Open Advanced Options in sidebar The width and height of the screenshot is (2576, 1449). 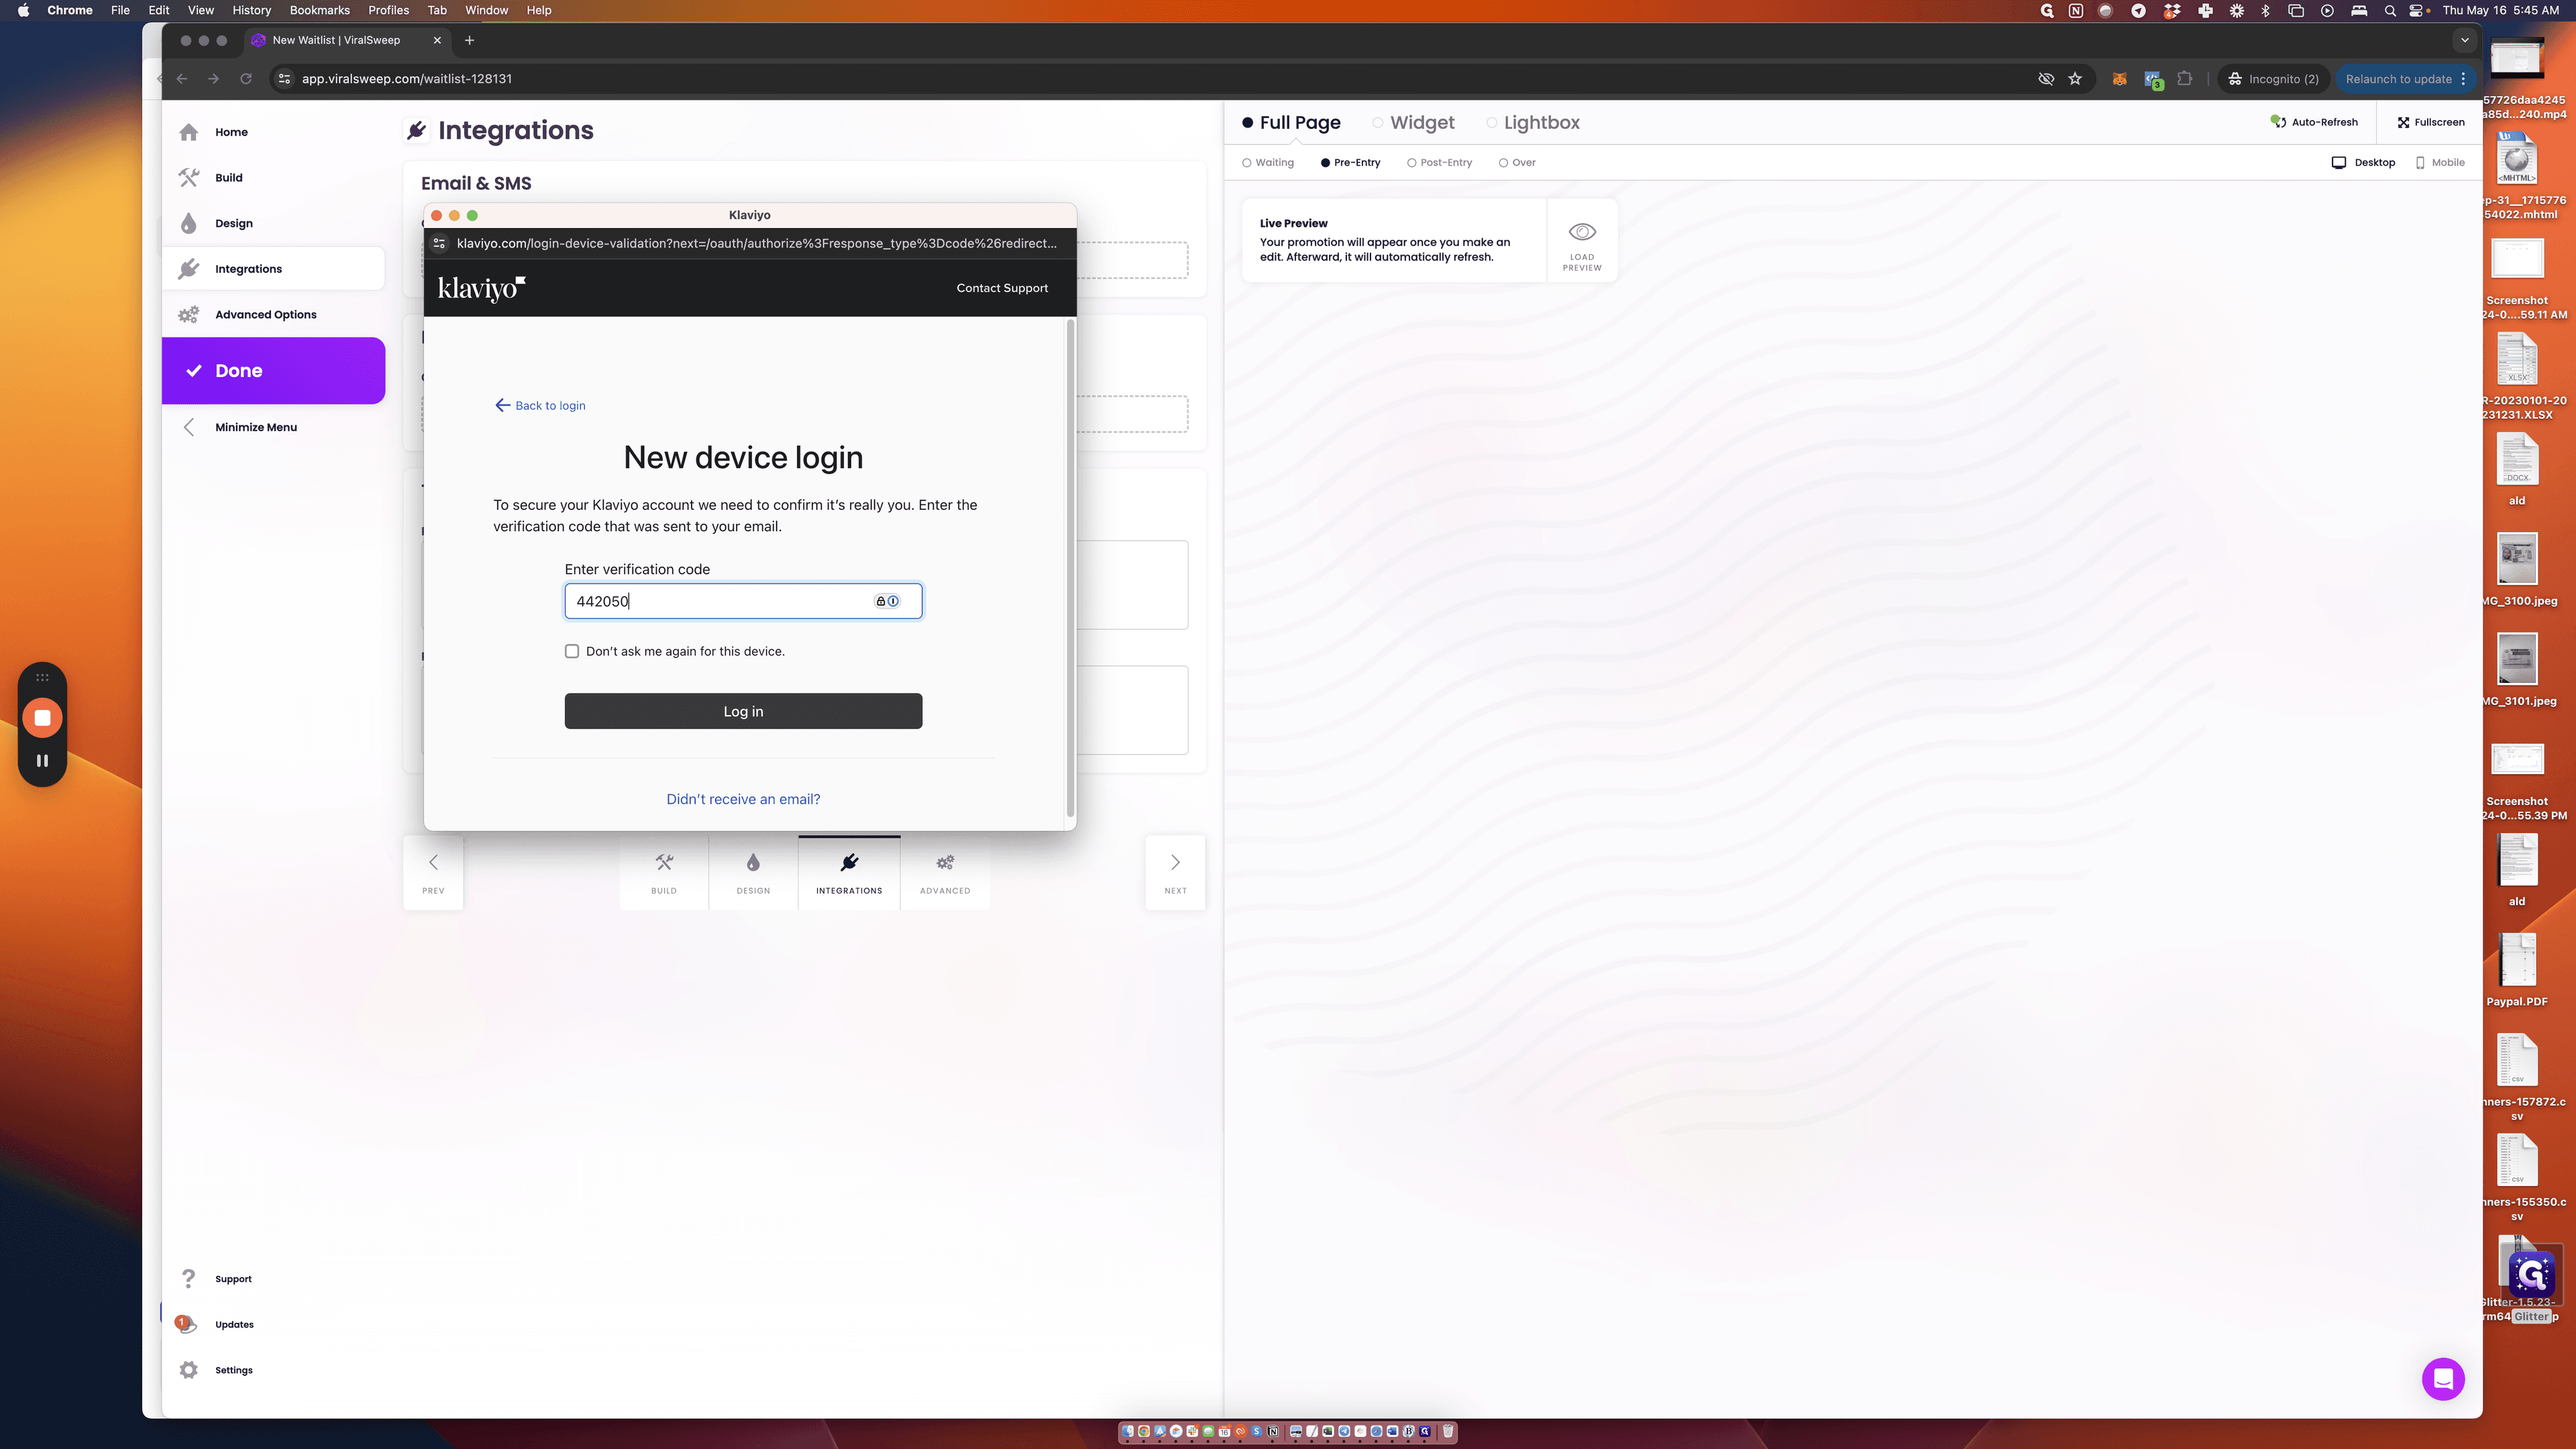pos(265,314)
